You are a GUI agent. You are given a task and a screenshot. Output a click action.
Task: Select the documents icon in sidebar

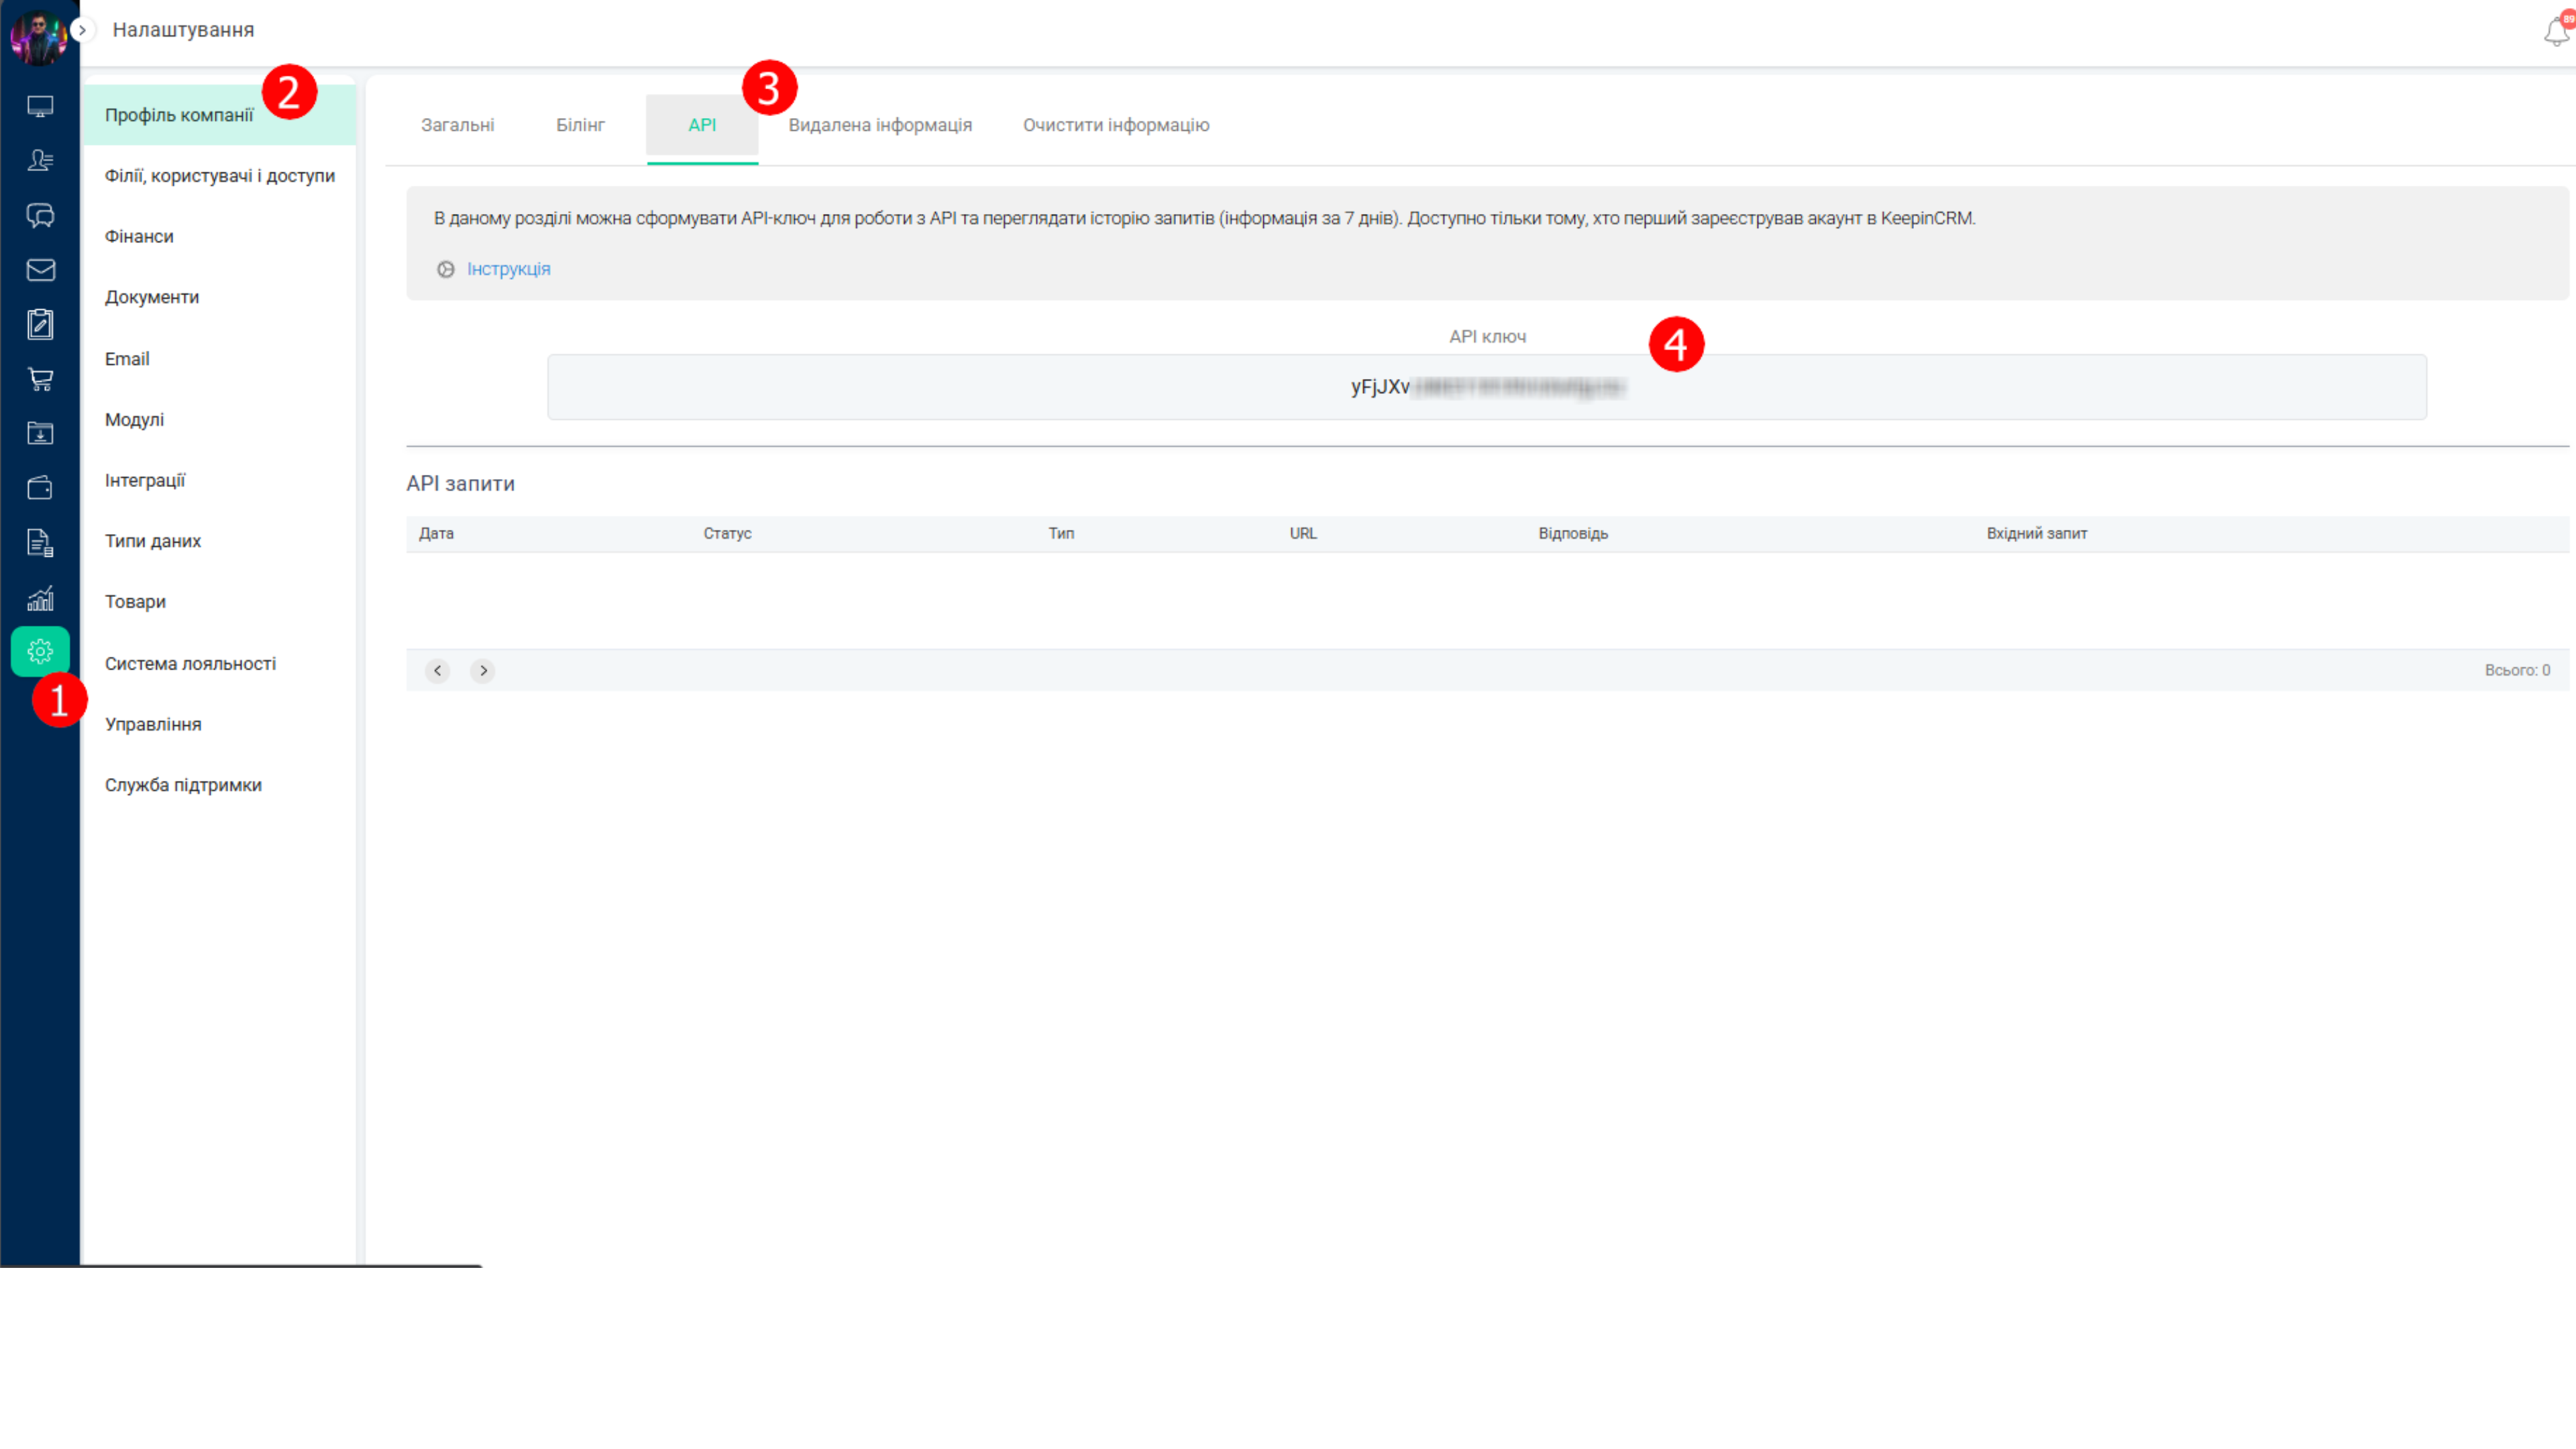(x=40, y=543)
